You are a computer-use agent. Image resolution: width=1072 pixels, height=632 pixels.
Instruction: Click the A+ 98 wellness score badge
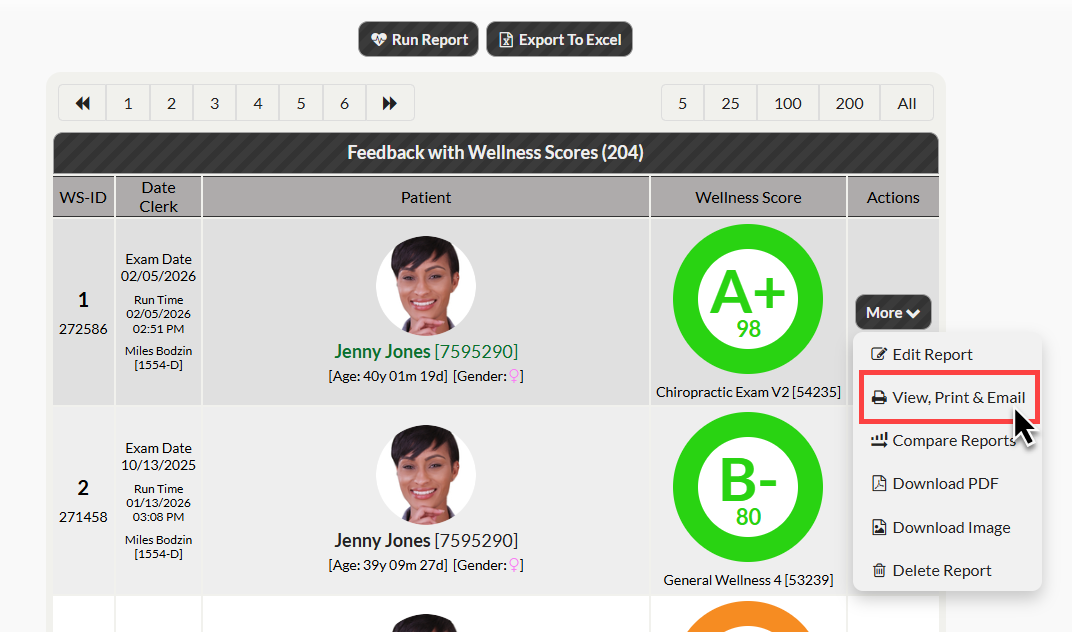pyautogui.click(x=748, y=299)
